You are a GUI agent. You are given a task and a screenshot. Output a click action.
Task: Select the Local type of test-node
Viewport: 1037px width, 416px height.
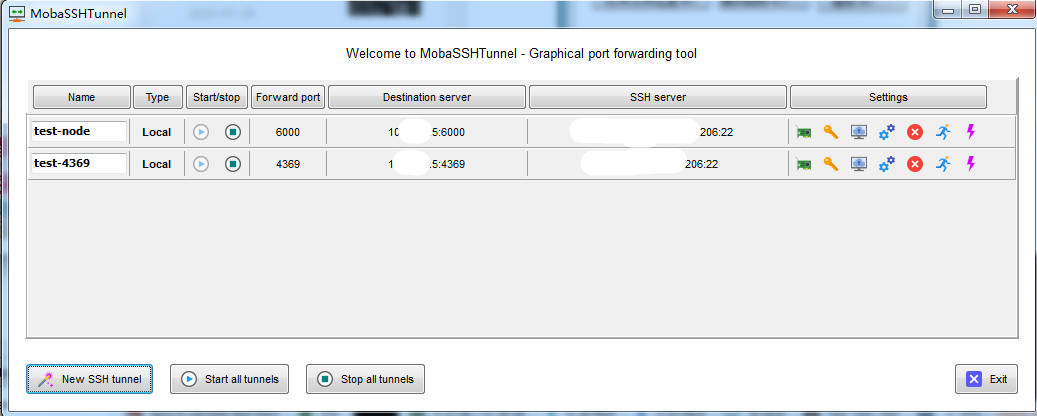[157, 132]
